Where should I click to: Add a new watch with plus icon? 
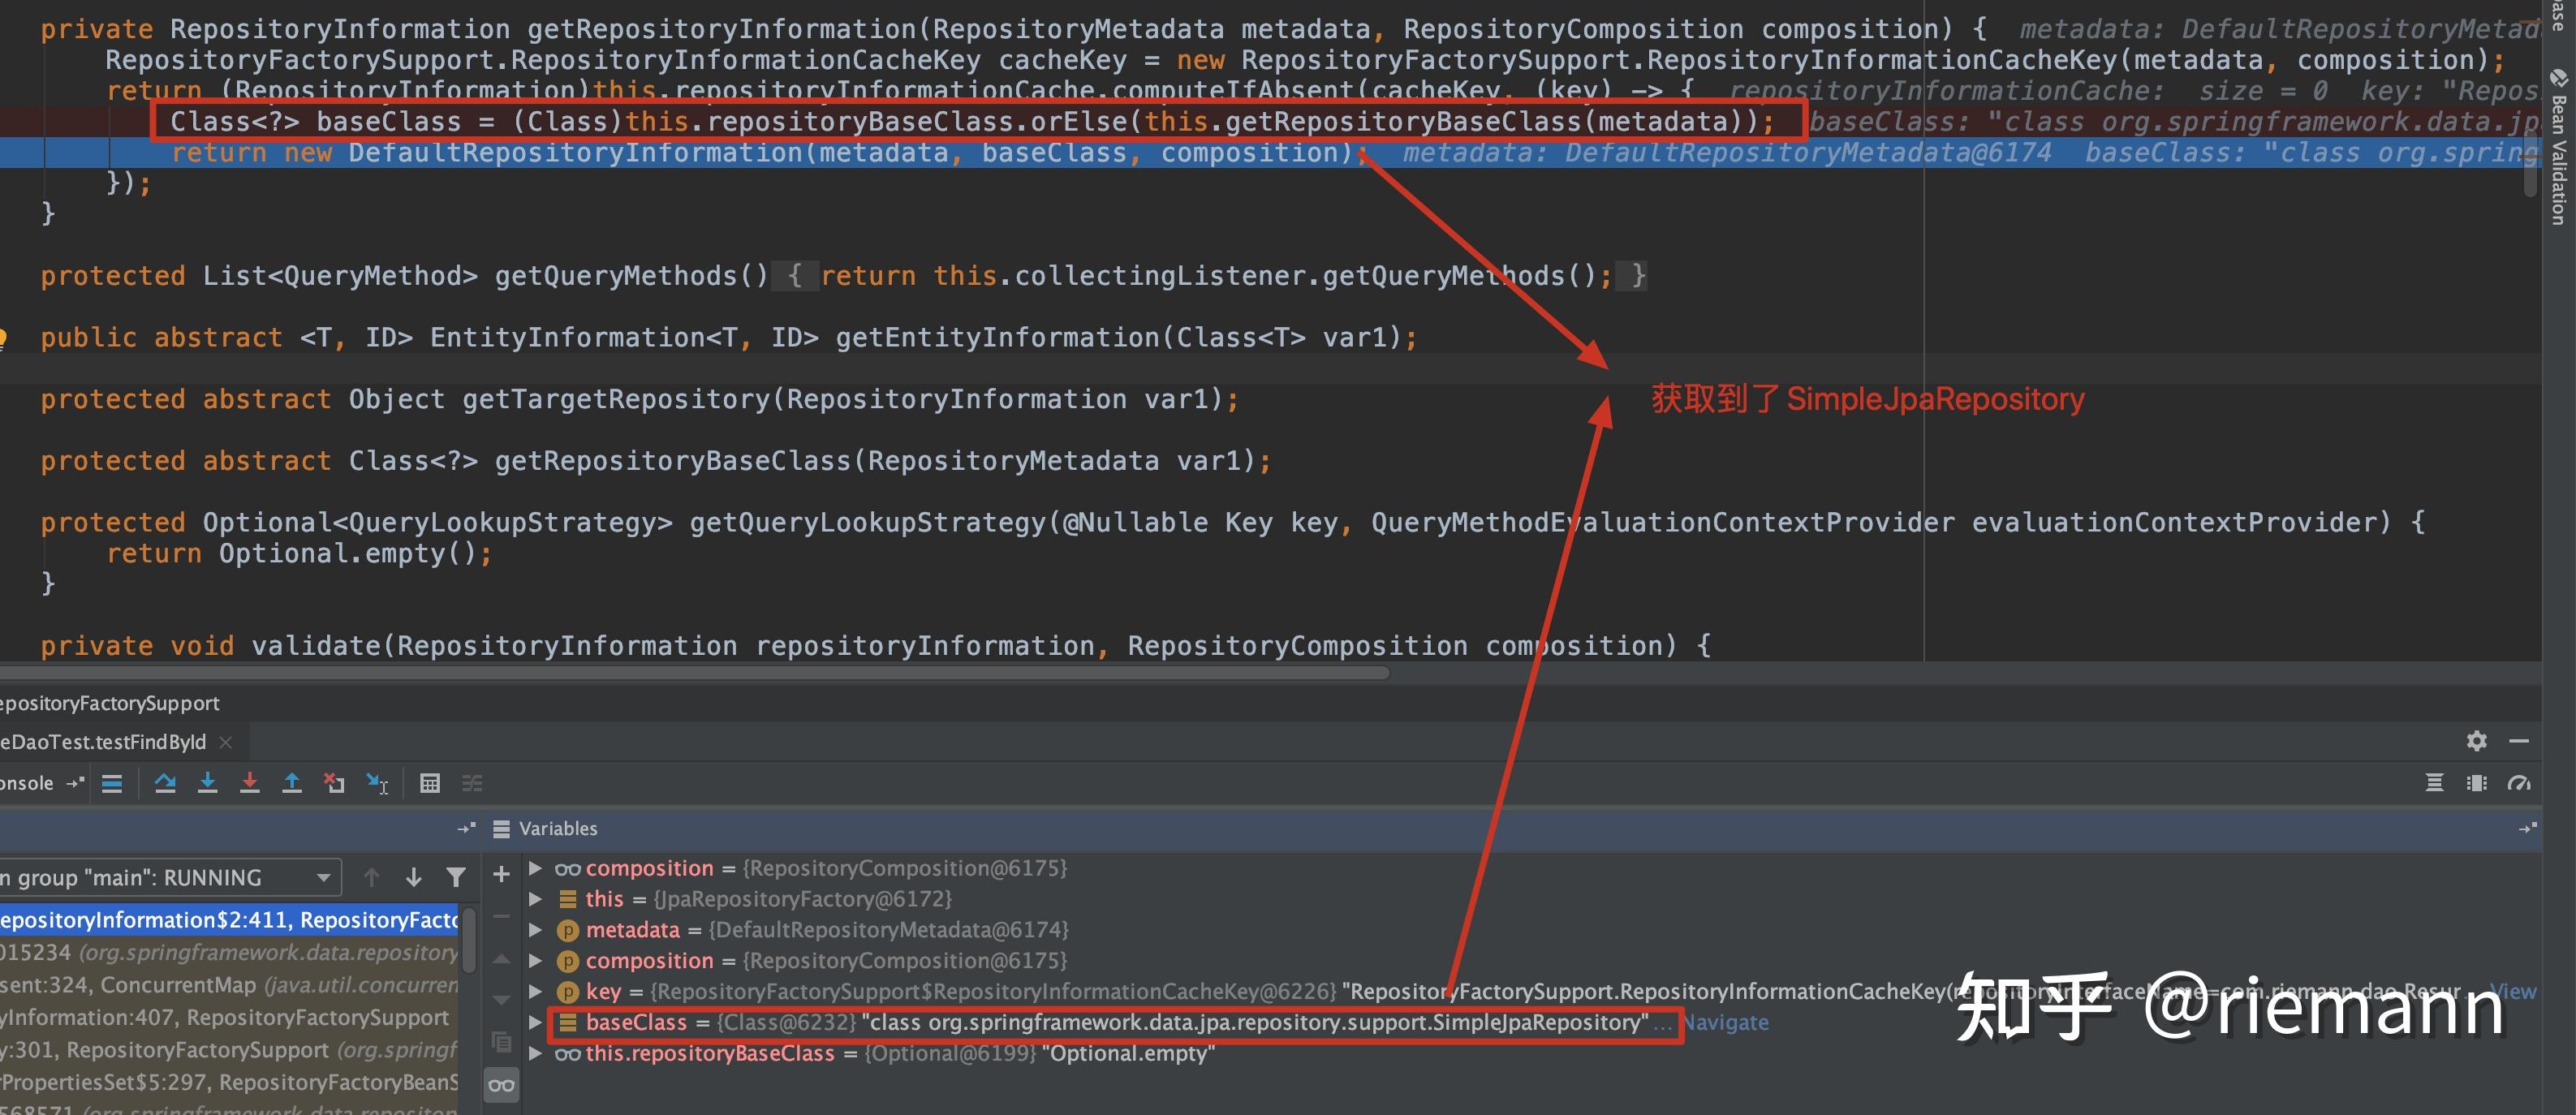tap(502, 874)
